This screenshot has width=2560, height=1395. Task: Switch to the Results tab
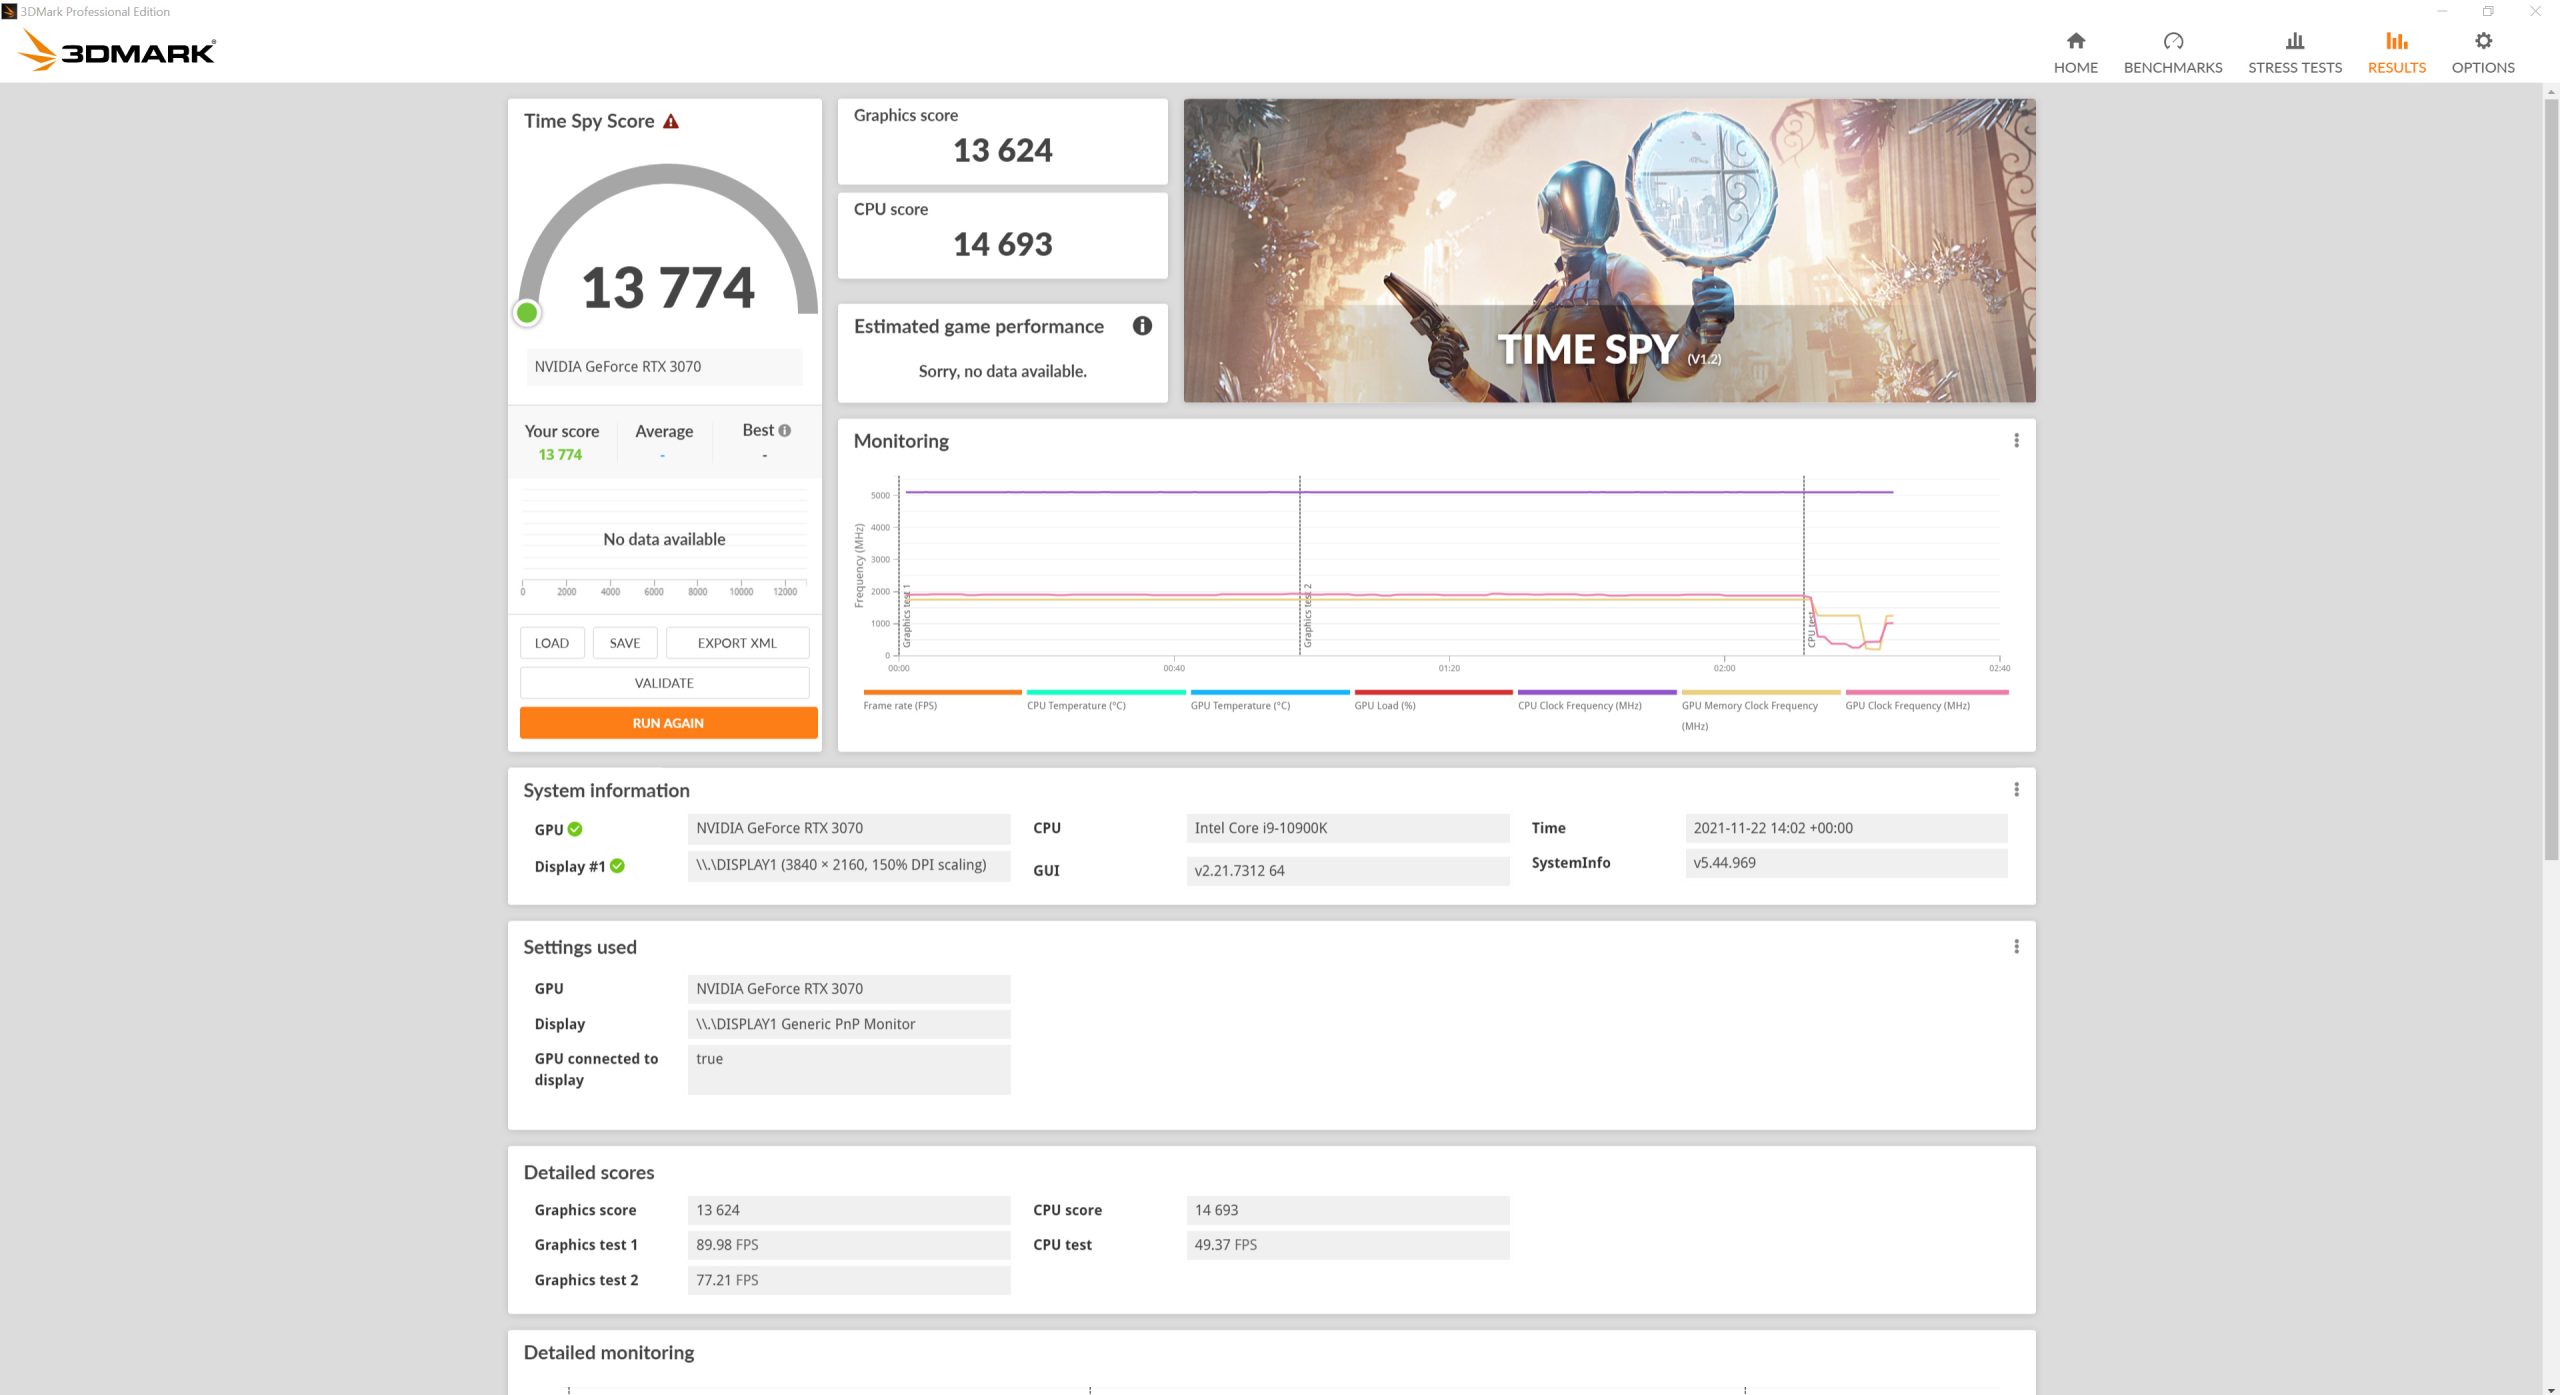click(2396, 52)
